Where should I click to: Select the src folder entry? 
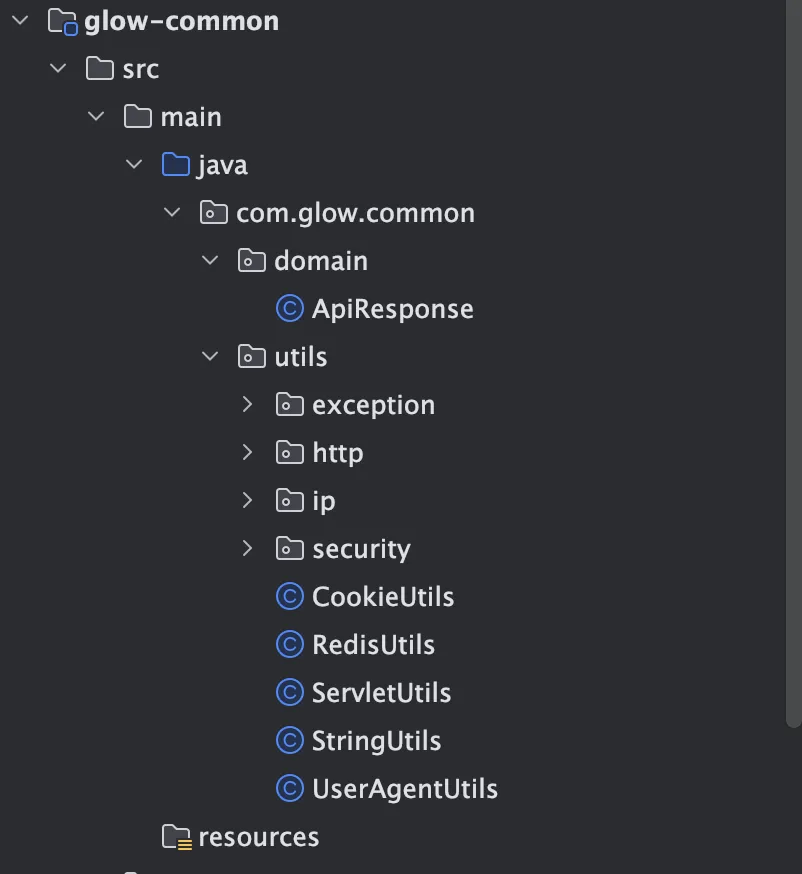coord(140,69)
